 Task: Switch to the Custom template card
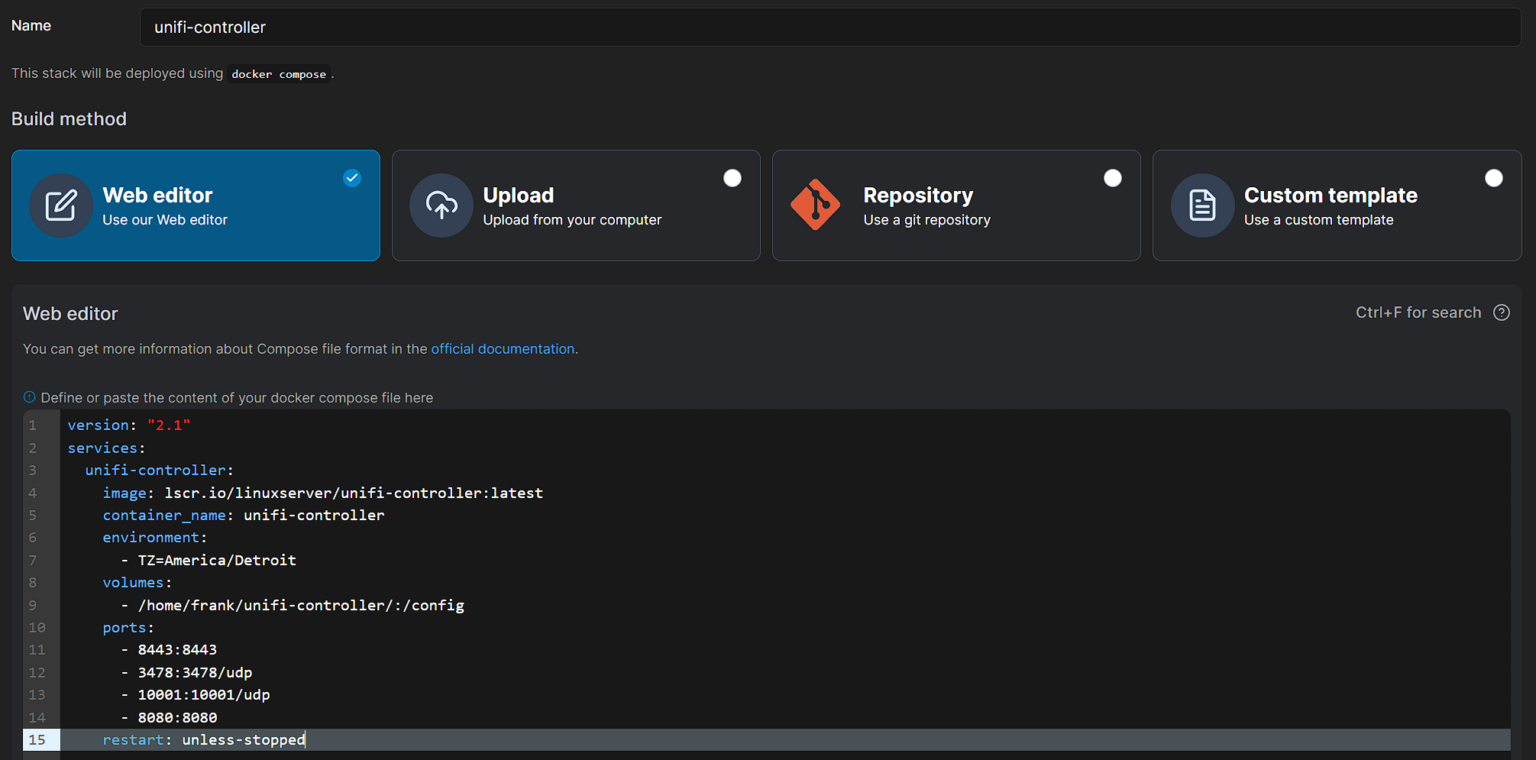[x=1337, y=205]
